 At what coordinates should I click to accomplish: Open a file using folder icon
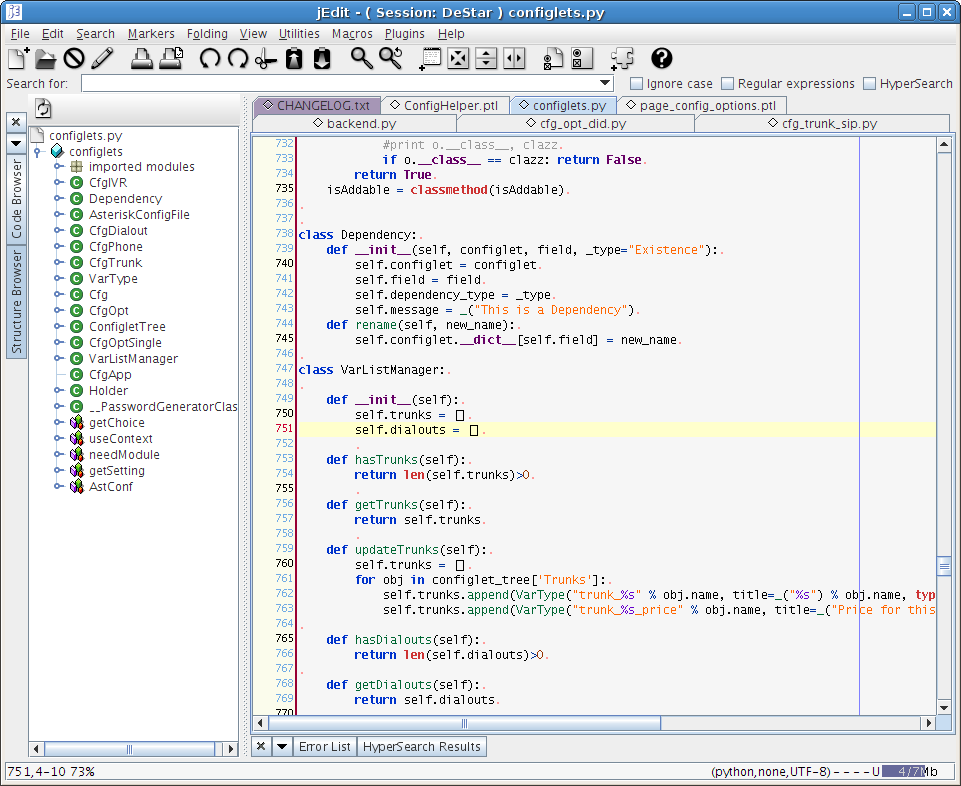click(45, 59)
